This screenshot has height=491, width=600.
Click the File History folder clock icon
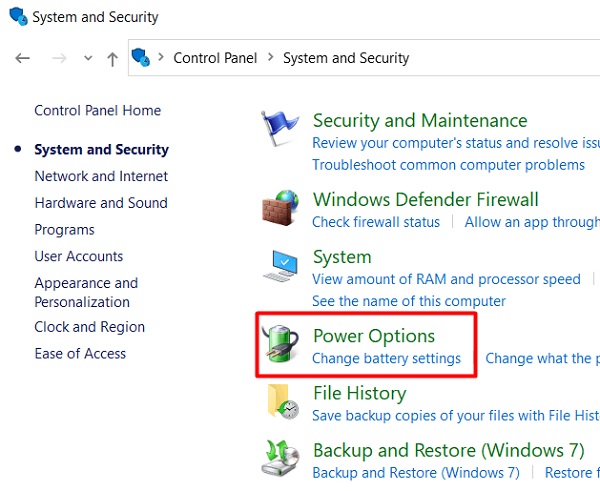click(283, 401)
